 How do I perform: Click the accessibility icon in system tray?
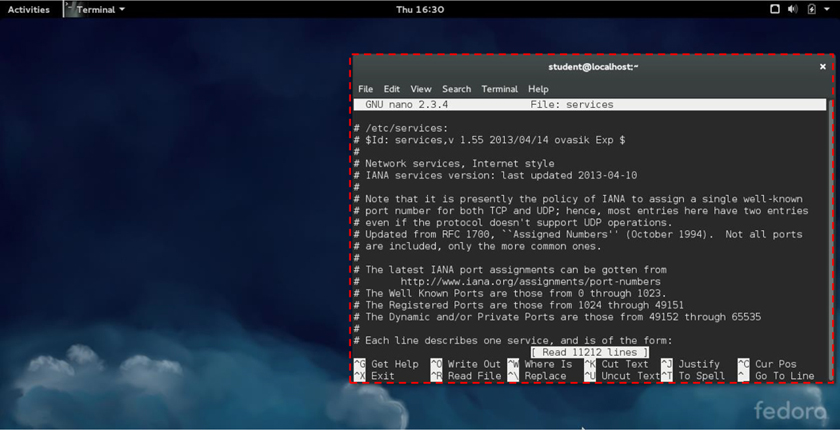point(775,9)
